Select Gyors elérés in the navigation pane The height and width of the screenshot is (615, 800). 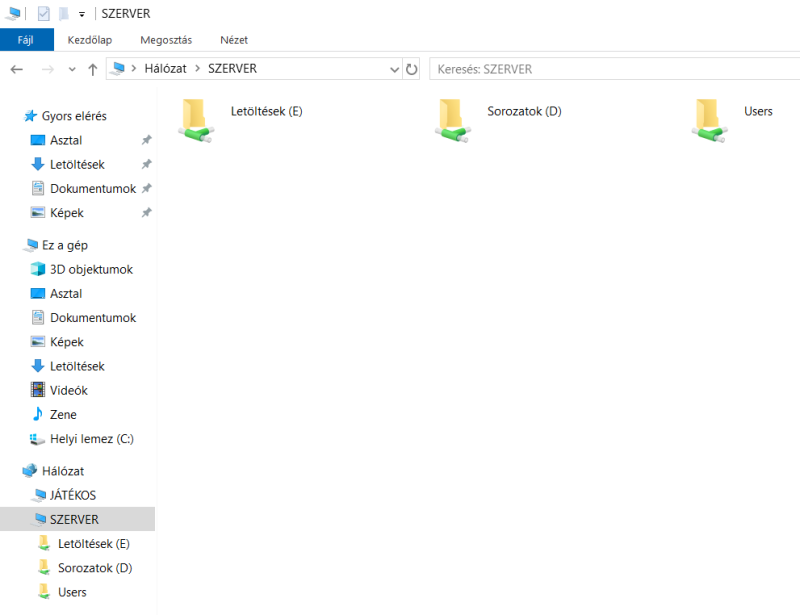click(x=74, y=116)
